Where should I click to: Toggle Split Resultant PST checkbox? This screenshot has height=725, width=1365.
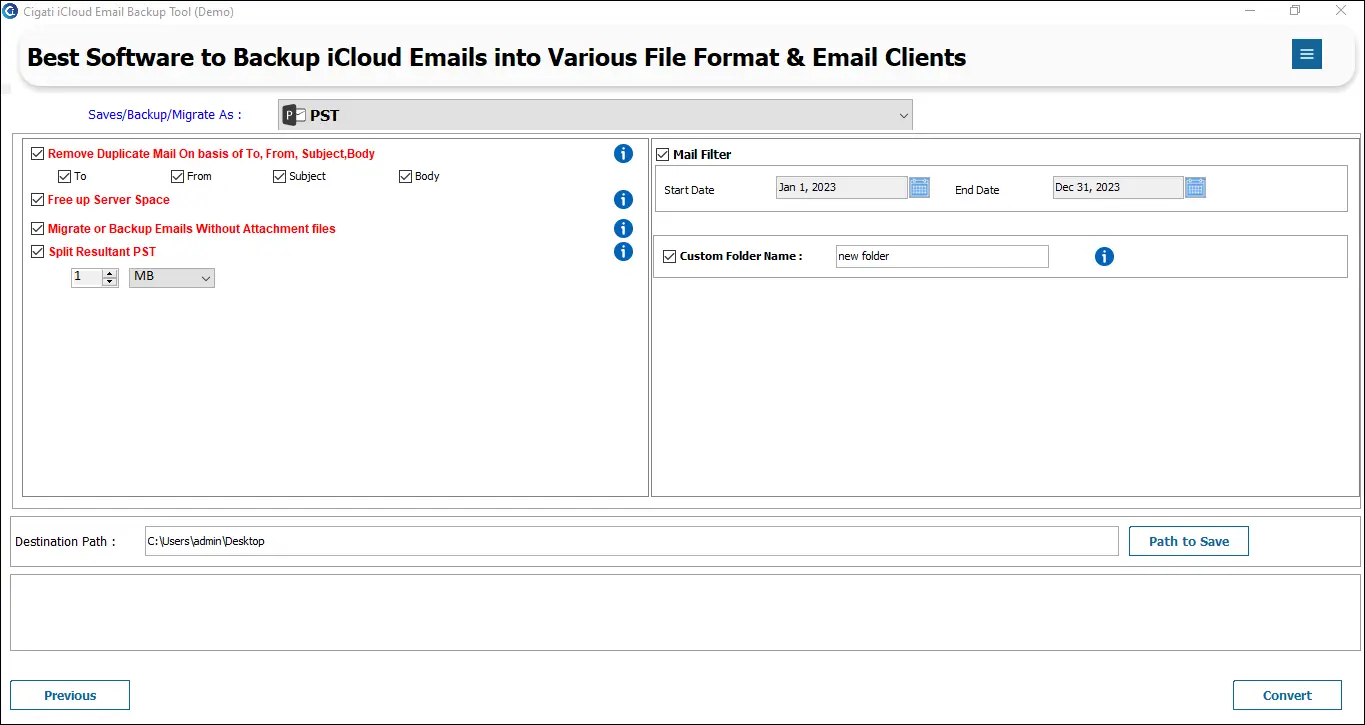coord(38,252)
